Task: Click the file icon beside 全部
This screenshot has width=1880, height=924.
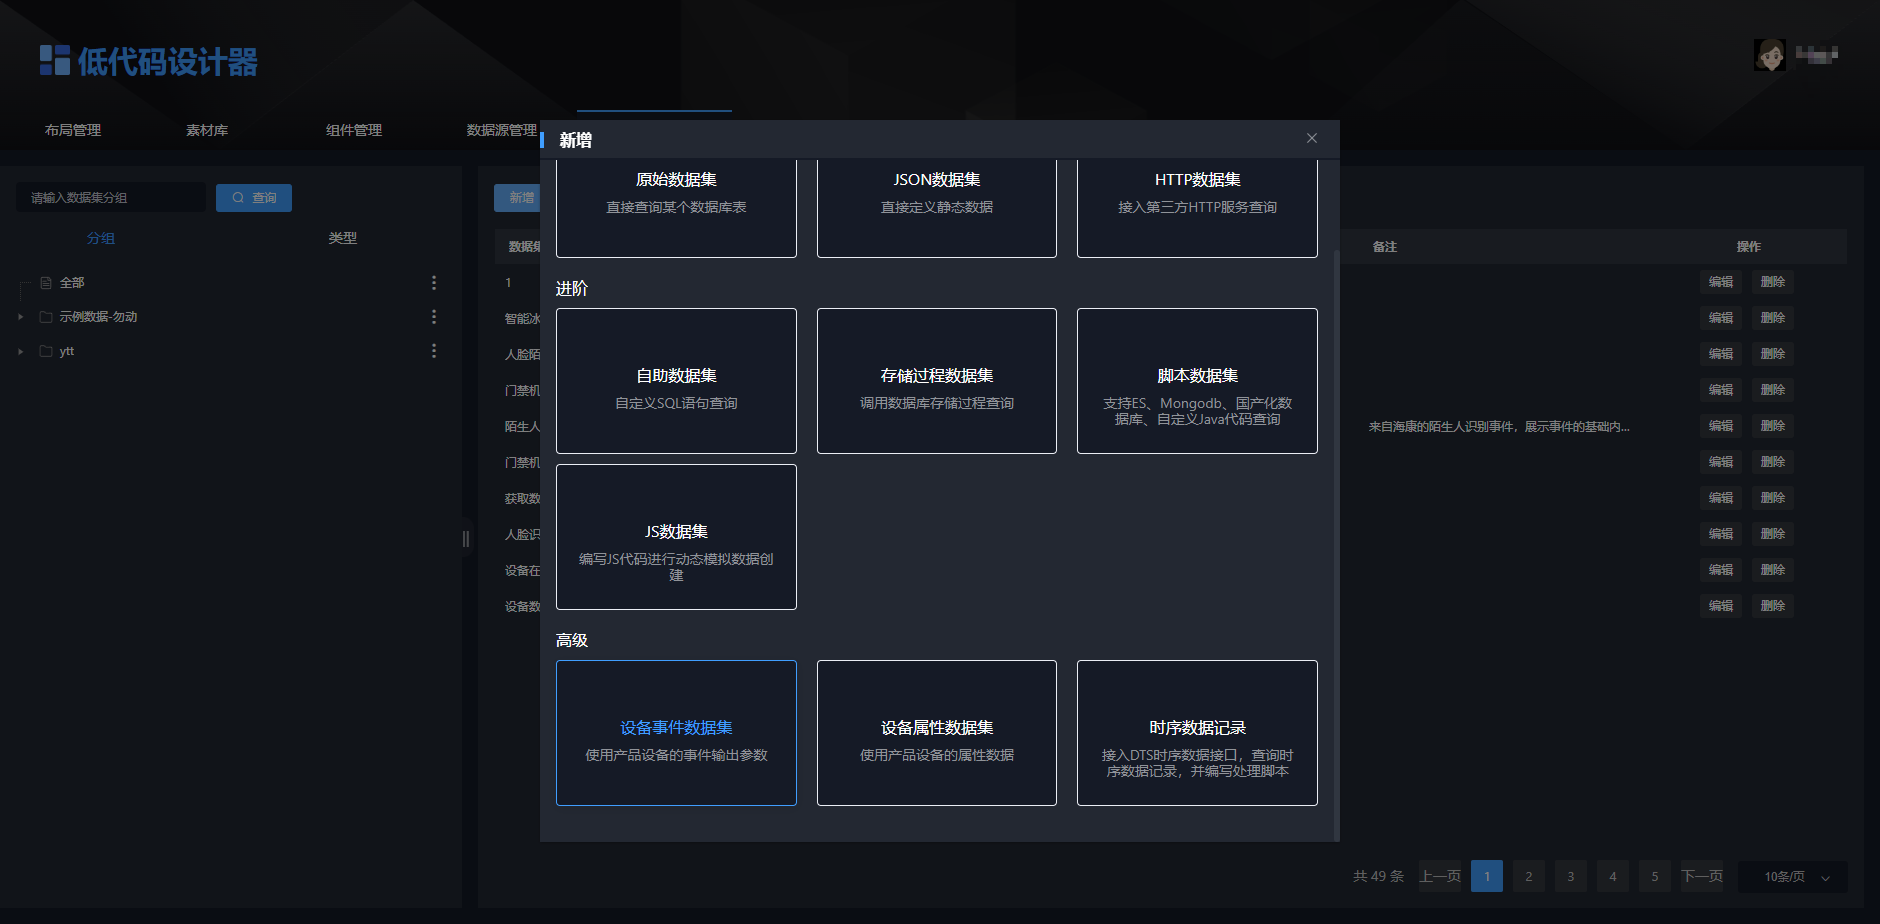Action: 46,283
